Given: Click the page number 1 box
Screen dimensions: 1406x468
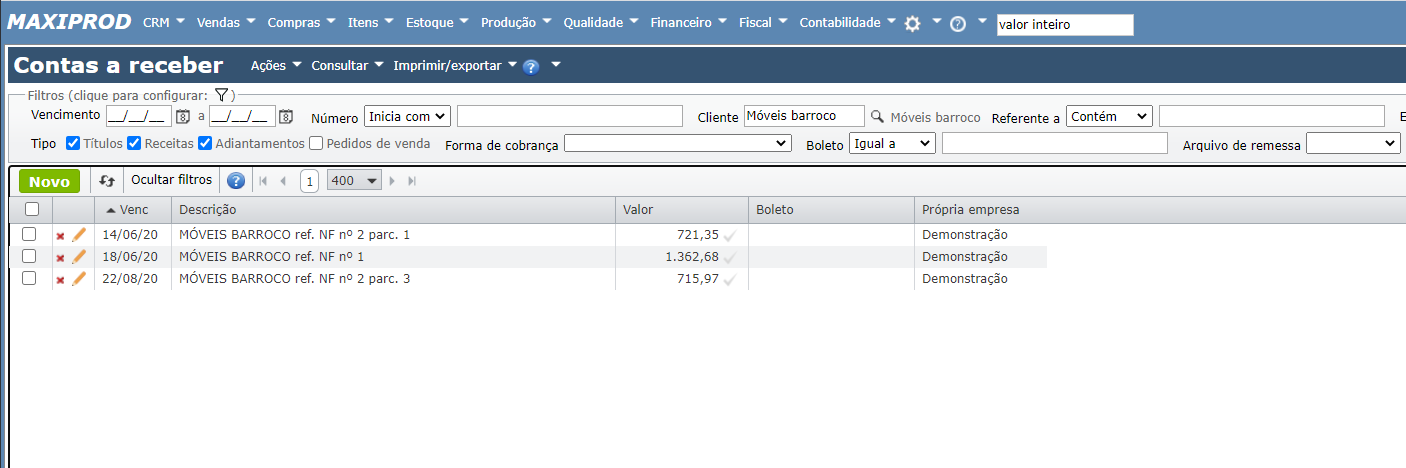Looking at the screenshot, I should [x=310, y=181].
